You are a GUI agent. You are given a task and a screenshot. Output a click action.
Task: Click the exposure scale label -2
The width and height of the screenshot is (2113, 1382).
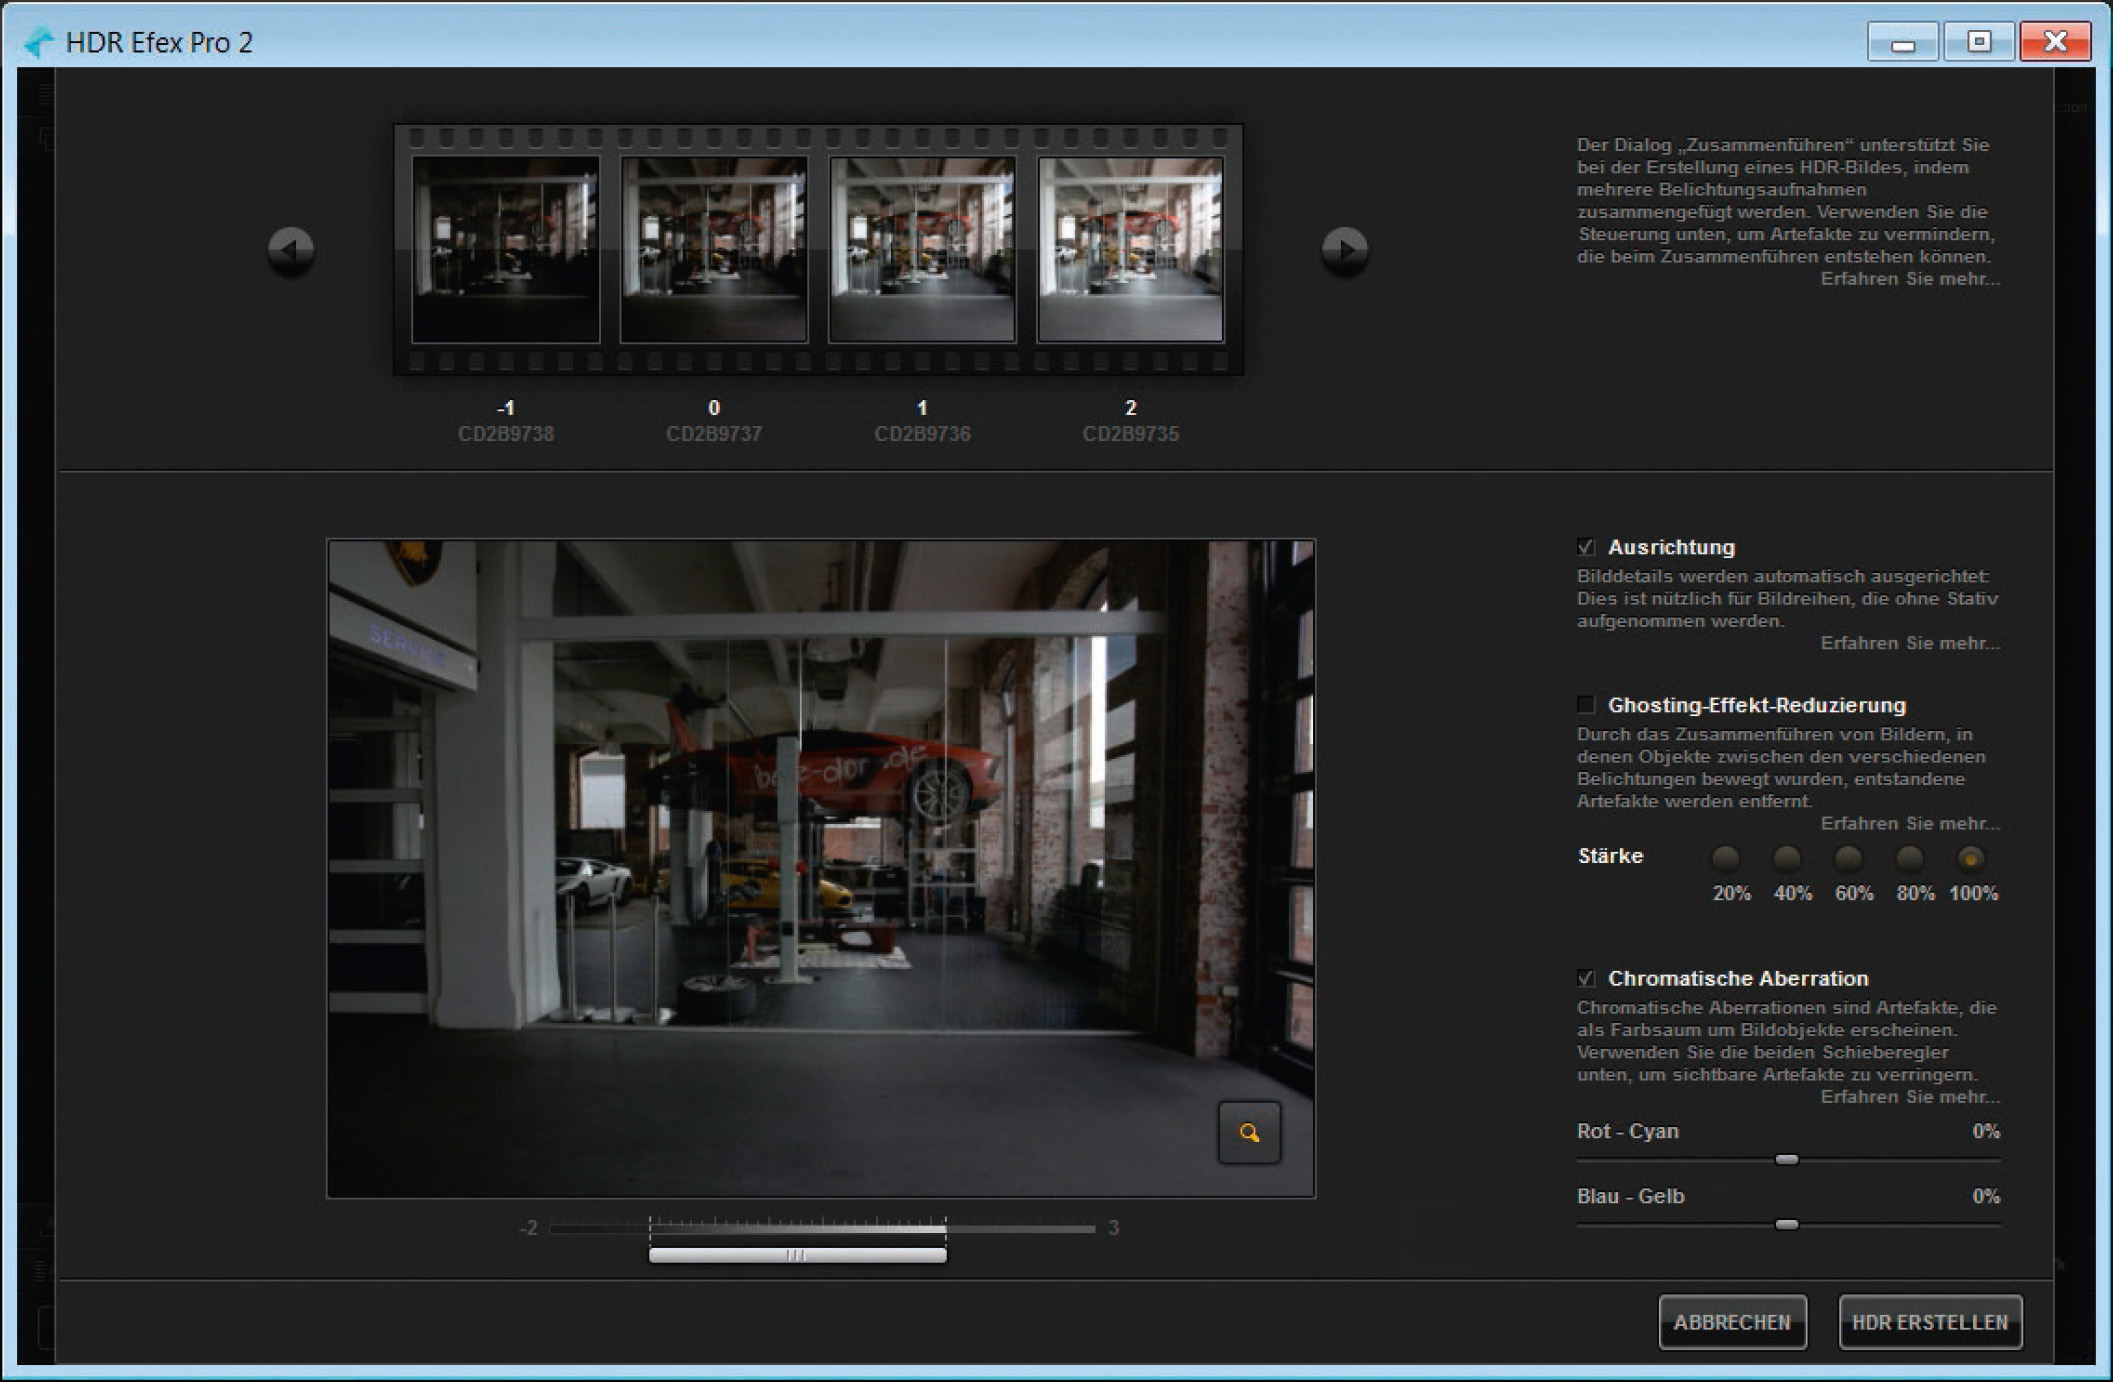click(529, 1227)
